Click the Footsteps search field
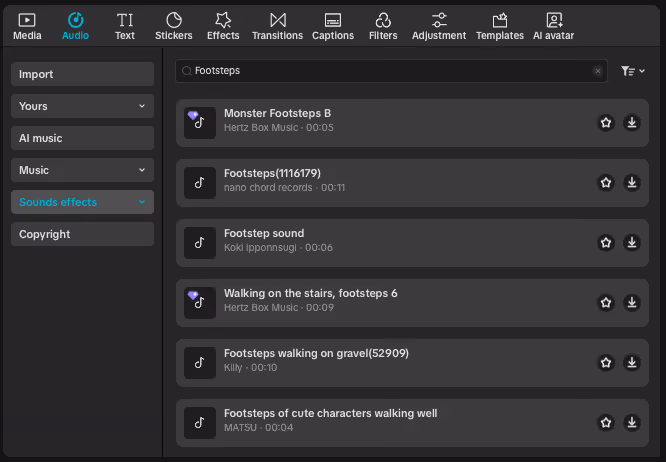666x462 pixels. click(x=391, y=71)
